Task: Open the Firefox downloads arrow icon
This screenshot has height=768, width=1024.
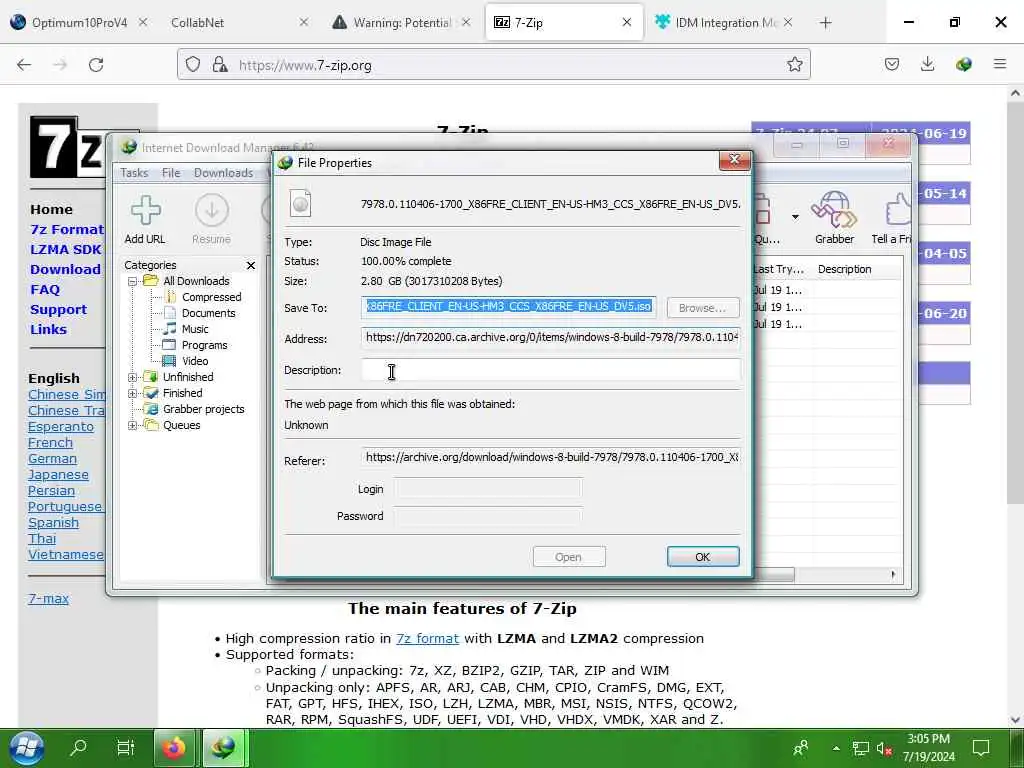Action: click(x=927, y=64)
